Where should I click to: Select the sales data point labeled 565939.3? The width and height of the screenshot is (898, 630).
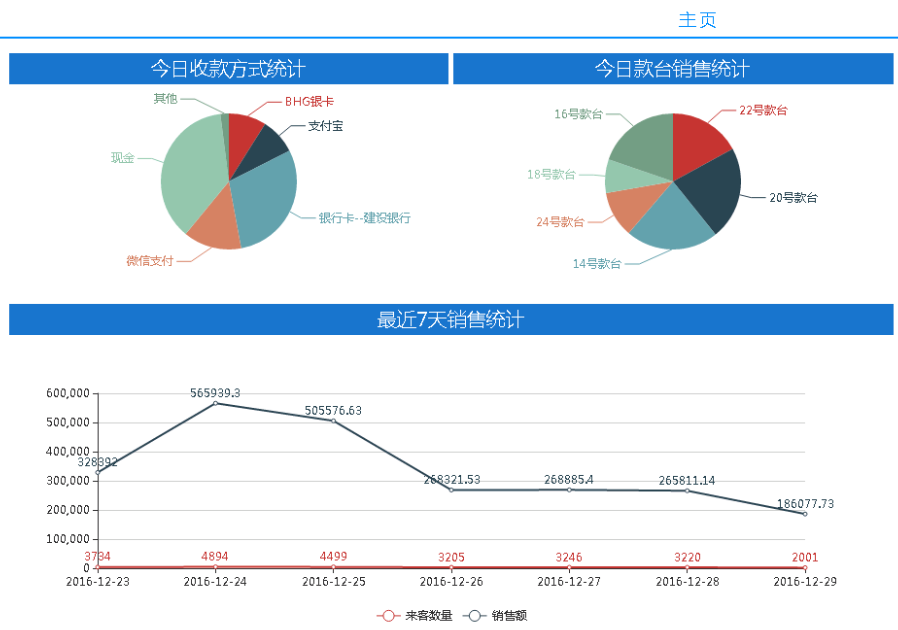tap(215, 403)
